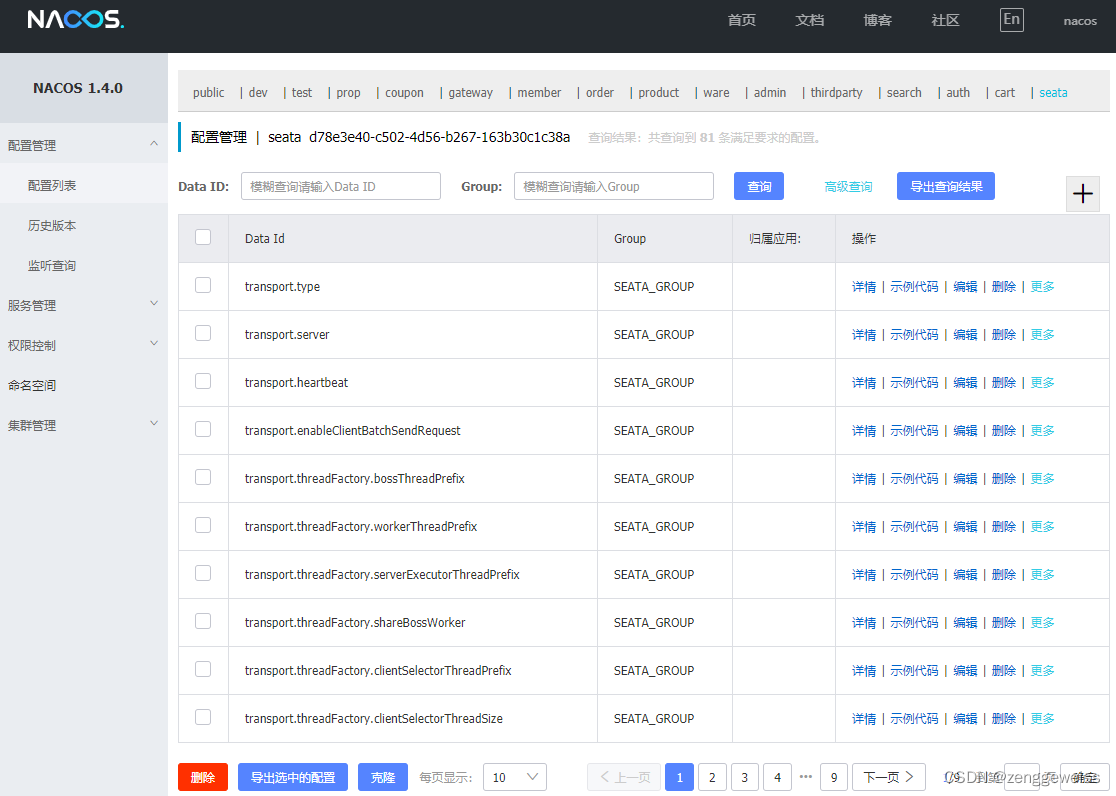Switch to the coupon namespace tab
Screen dimensions: 1116x796
coord(404,93)
